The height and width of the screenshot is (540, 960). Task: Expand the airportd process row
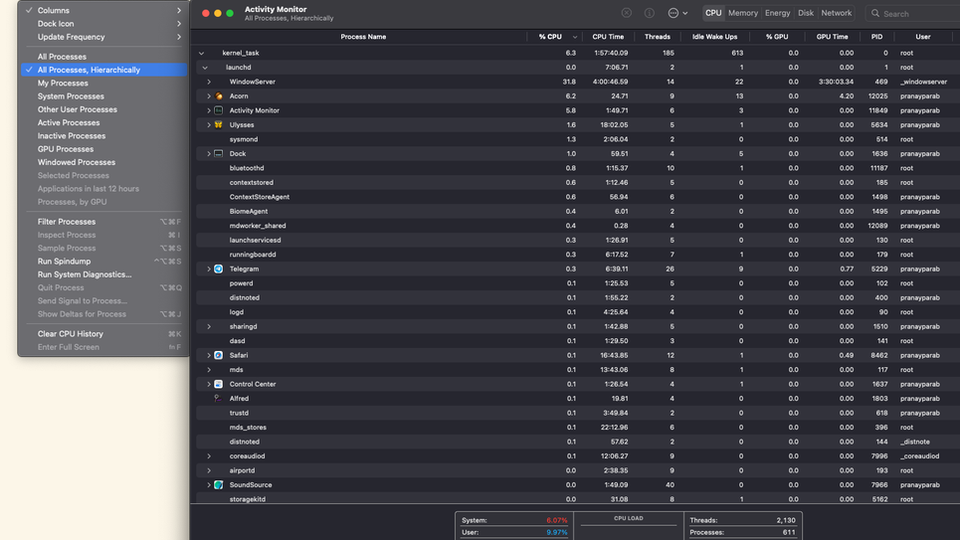(209, 471)
